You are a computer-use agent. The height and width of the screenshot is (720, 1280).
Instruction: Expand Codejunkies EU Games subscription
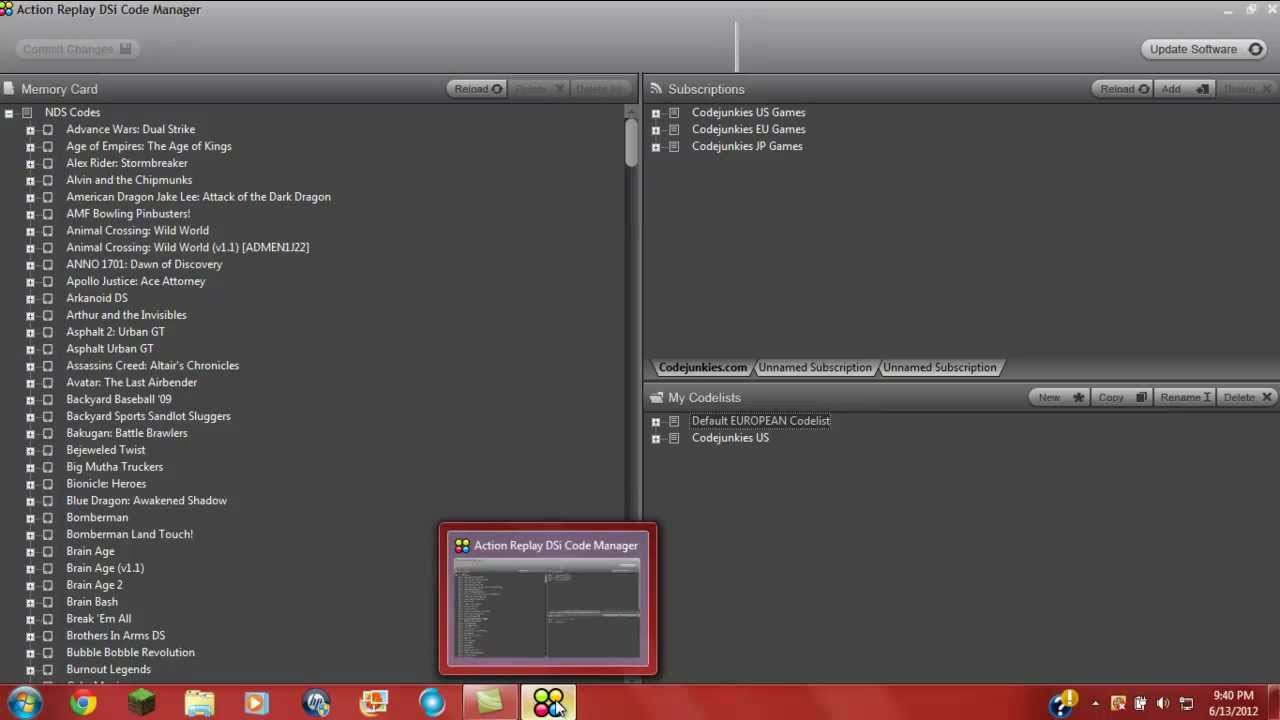(x=656, y=130)
